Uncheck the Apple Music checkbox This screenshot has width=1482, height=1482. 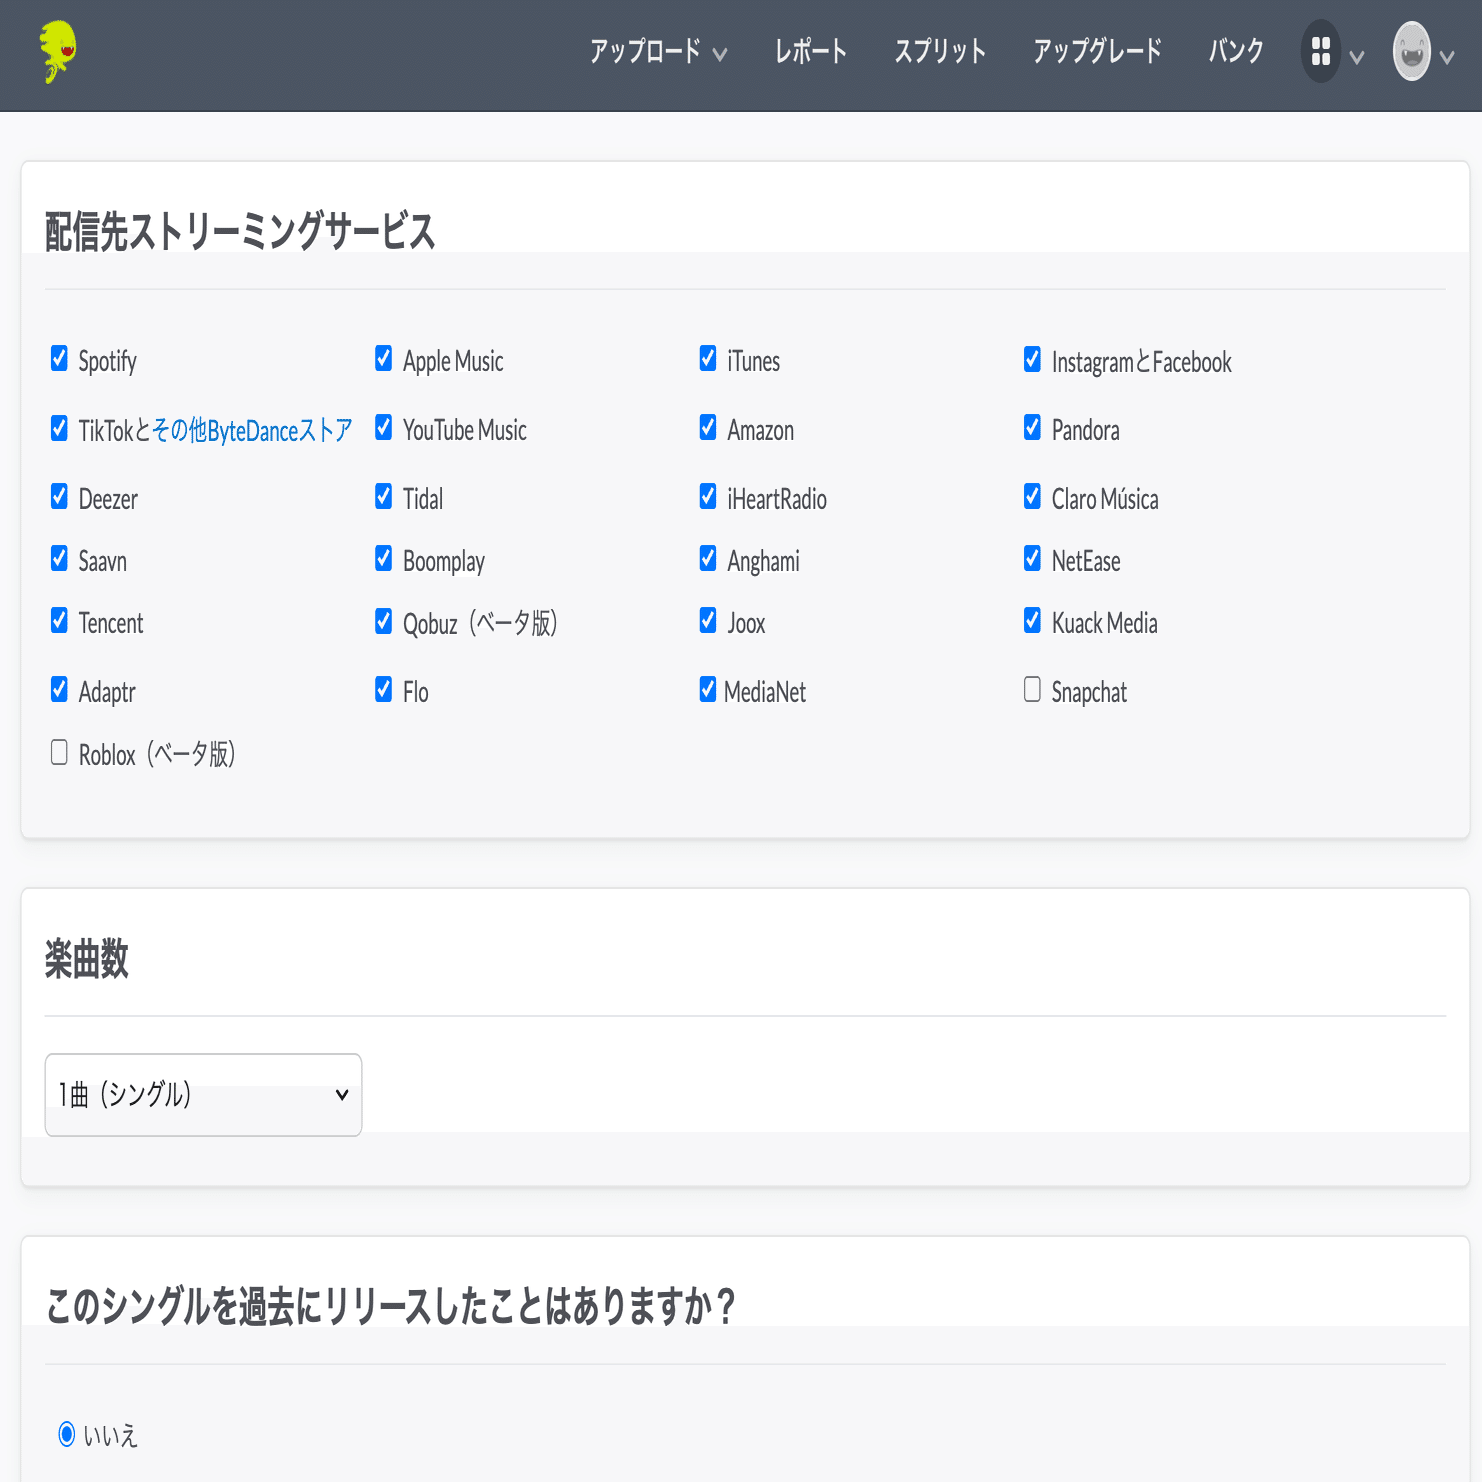tap(383, 358)
